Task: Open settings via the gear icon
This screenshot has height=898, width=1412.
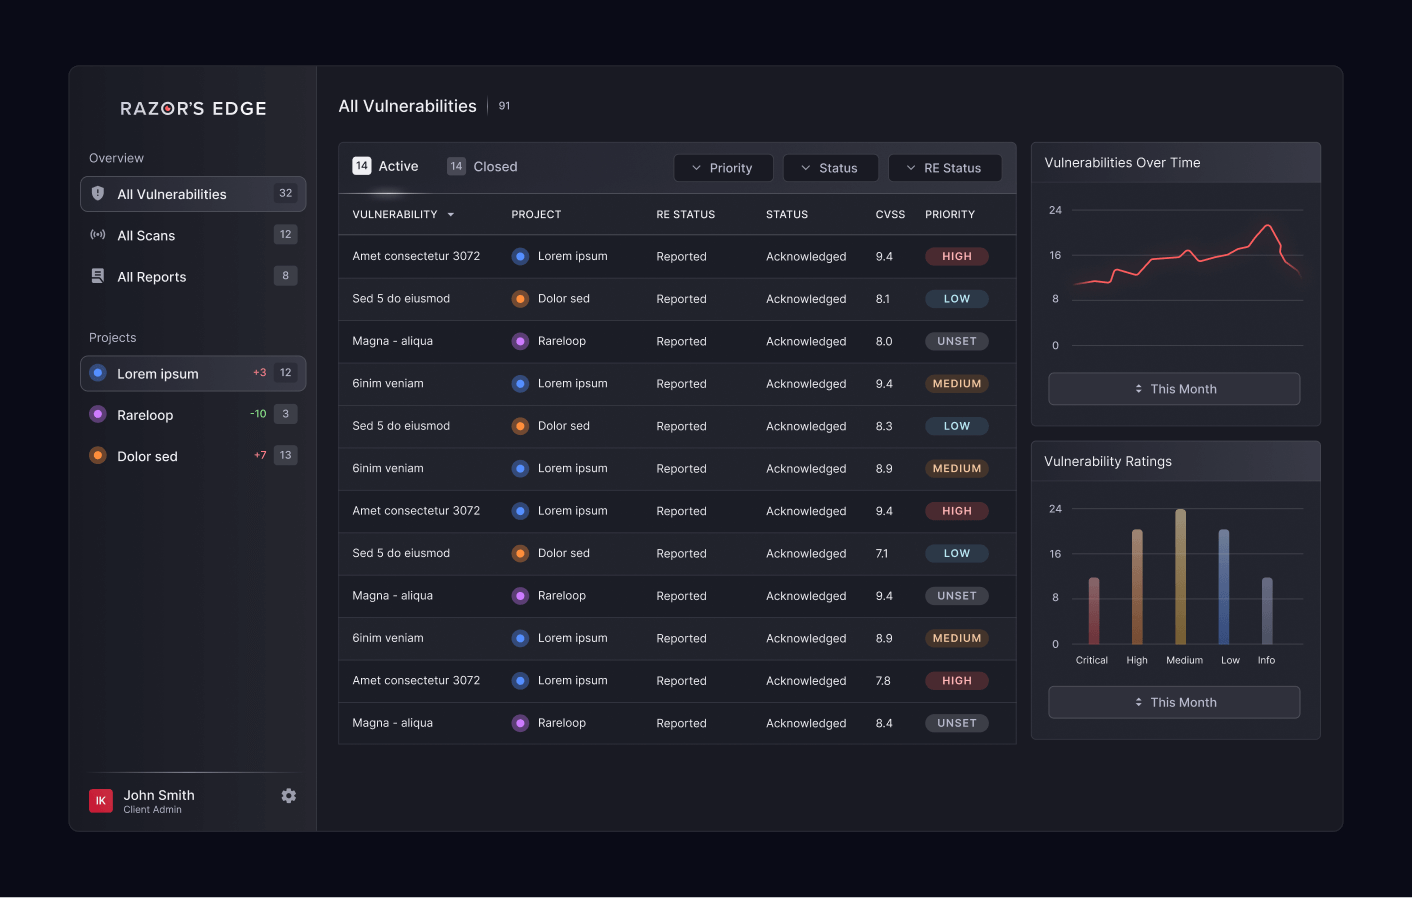Action: point(289,796)
